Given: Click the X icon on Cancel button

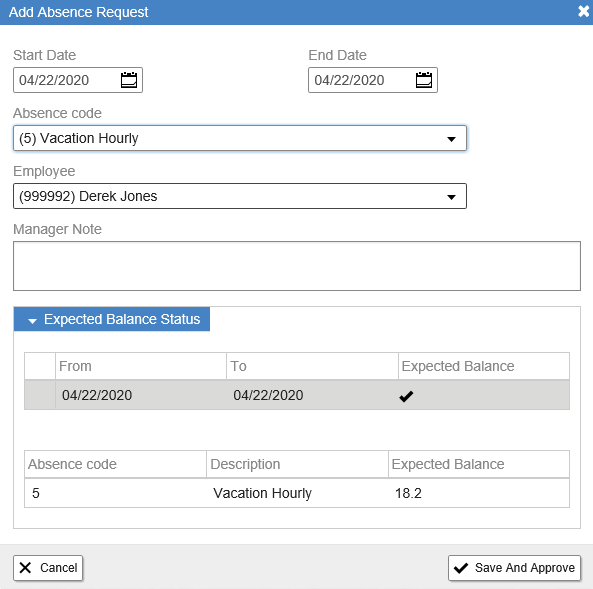Looking at the screenshot, I should tap(25, 567).
